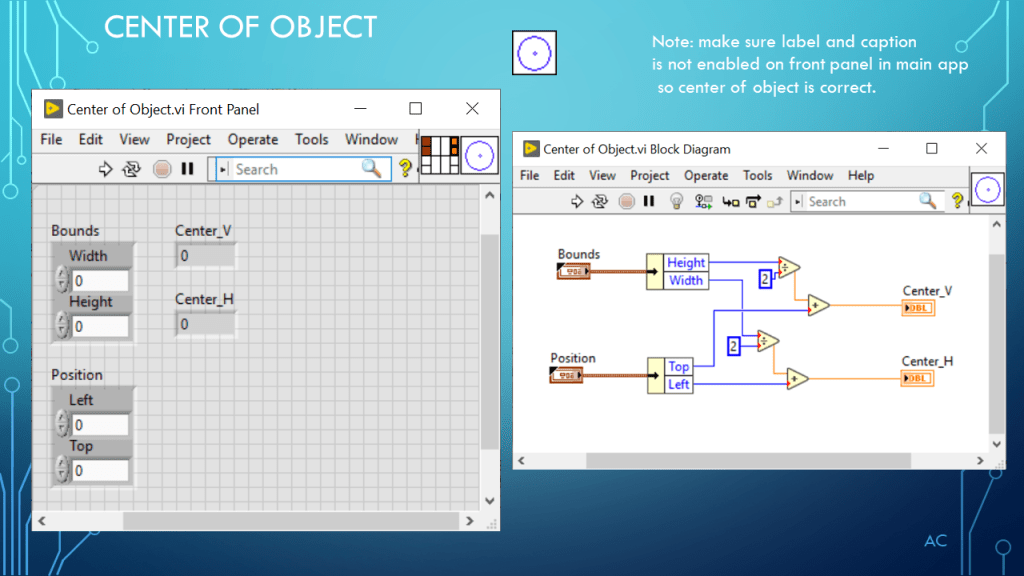Click Pause button in Front Panel toolbar
The height and width of the screenshot is (576, 1024).
pyautogui.click(x=187, y=170)
